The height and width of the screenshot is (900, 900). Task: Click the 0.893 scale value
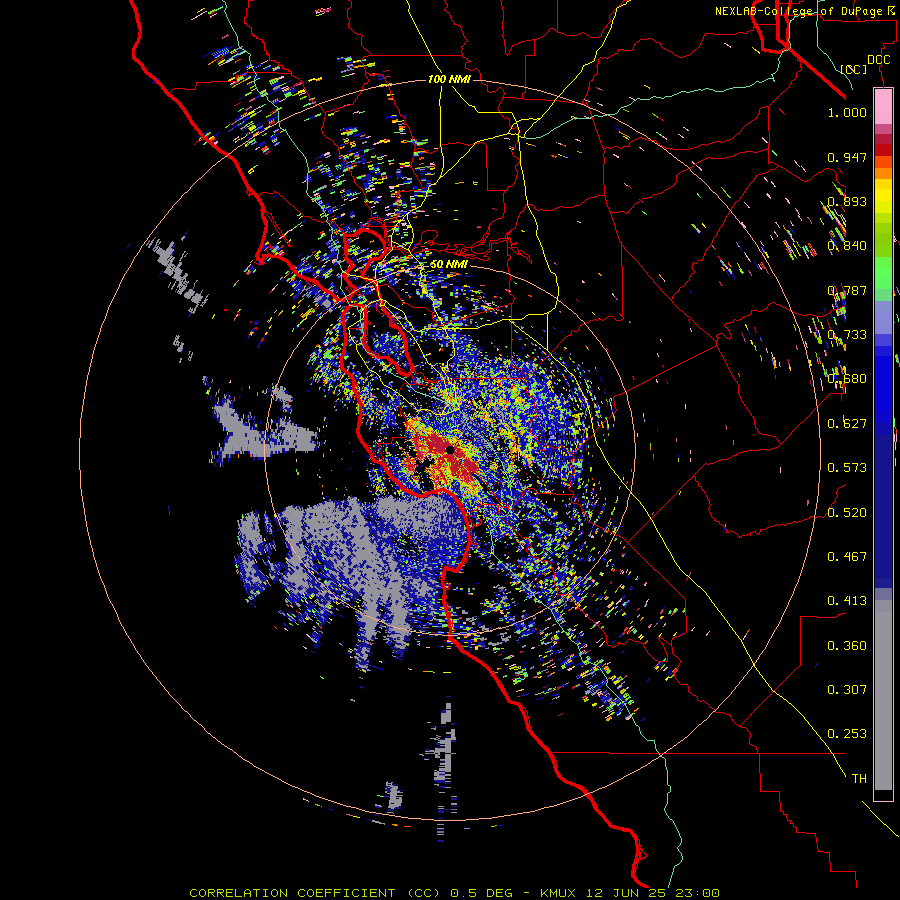[847, 201]
